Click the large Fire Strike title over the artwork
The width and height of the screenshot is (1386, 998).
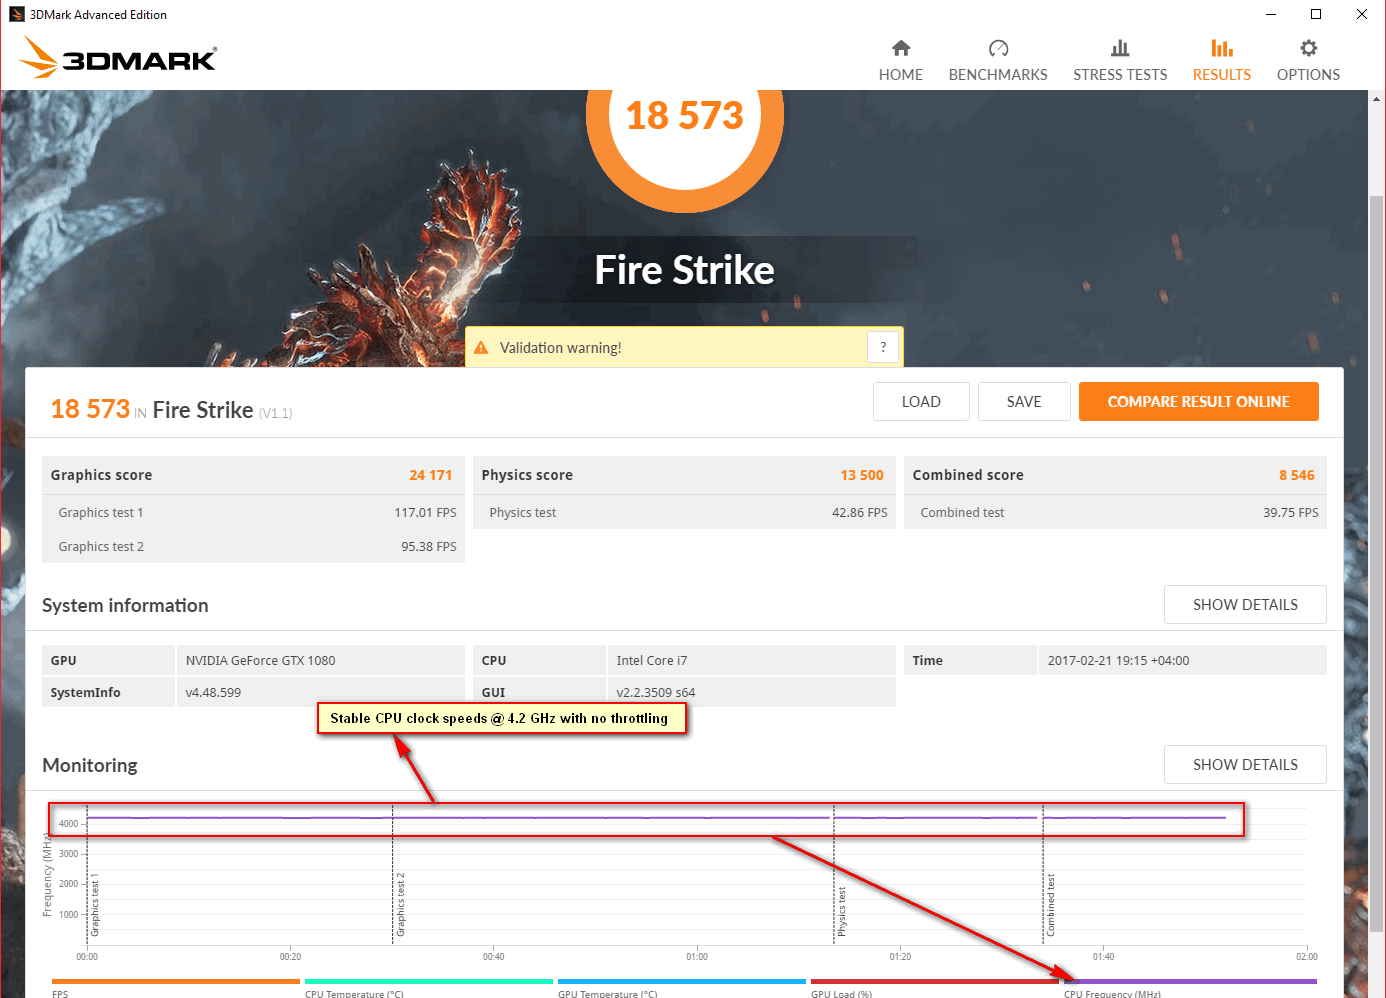point(685,270)
